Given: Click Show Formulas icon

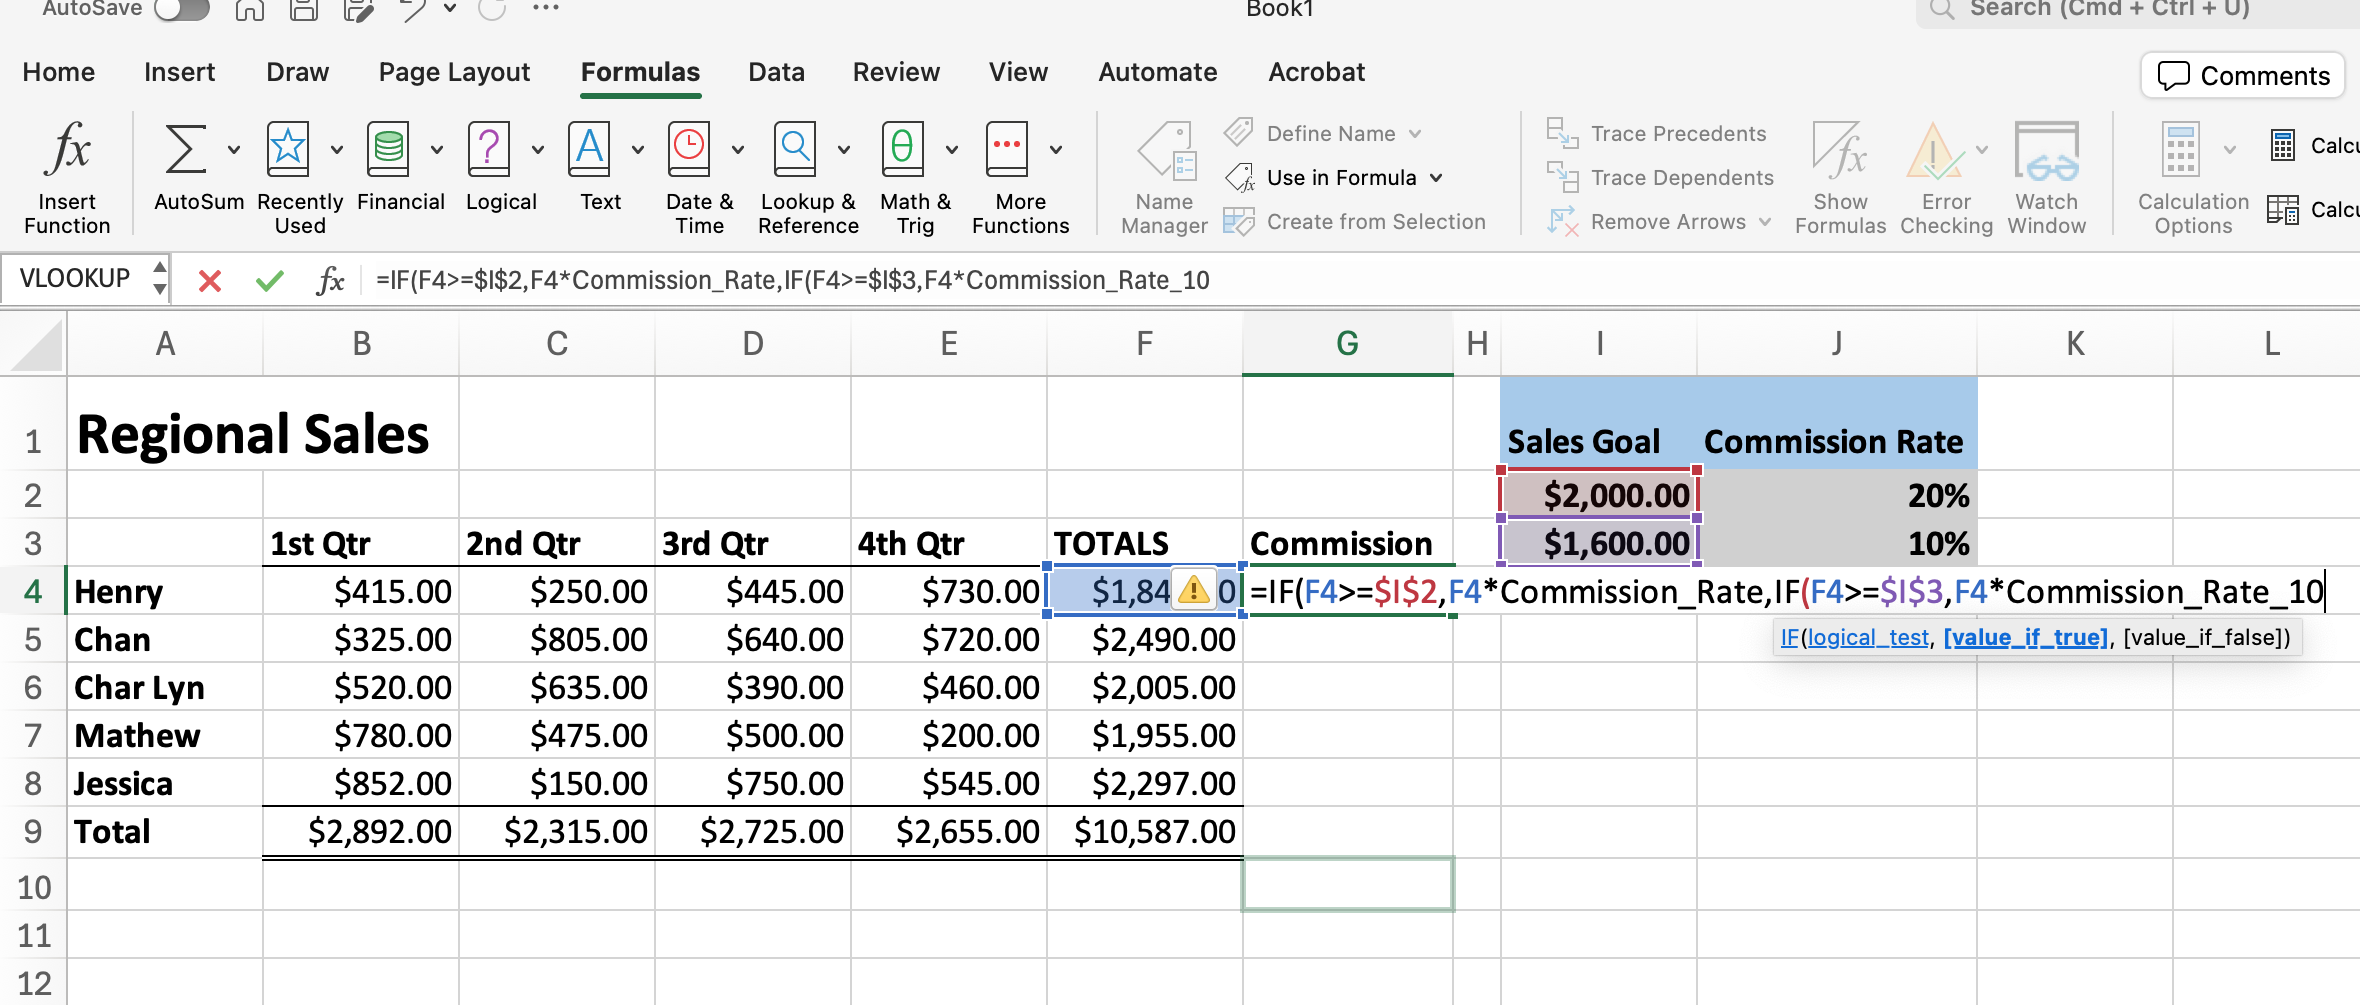Looking at the screenshot, I should coord(1840,150).
